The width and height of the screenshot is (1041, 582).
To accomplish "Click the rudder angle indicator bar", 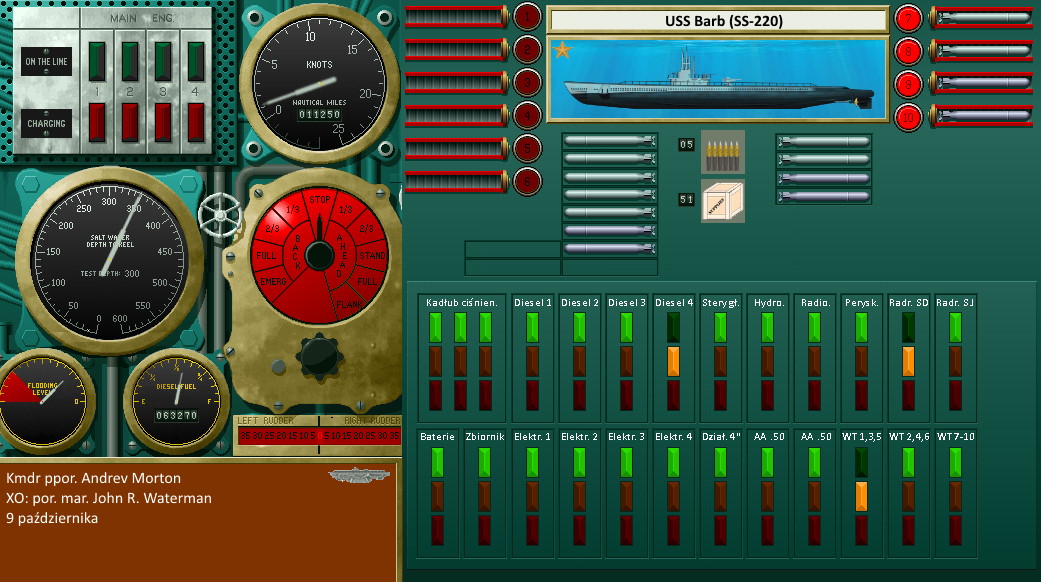I will [x=317, y=435].
